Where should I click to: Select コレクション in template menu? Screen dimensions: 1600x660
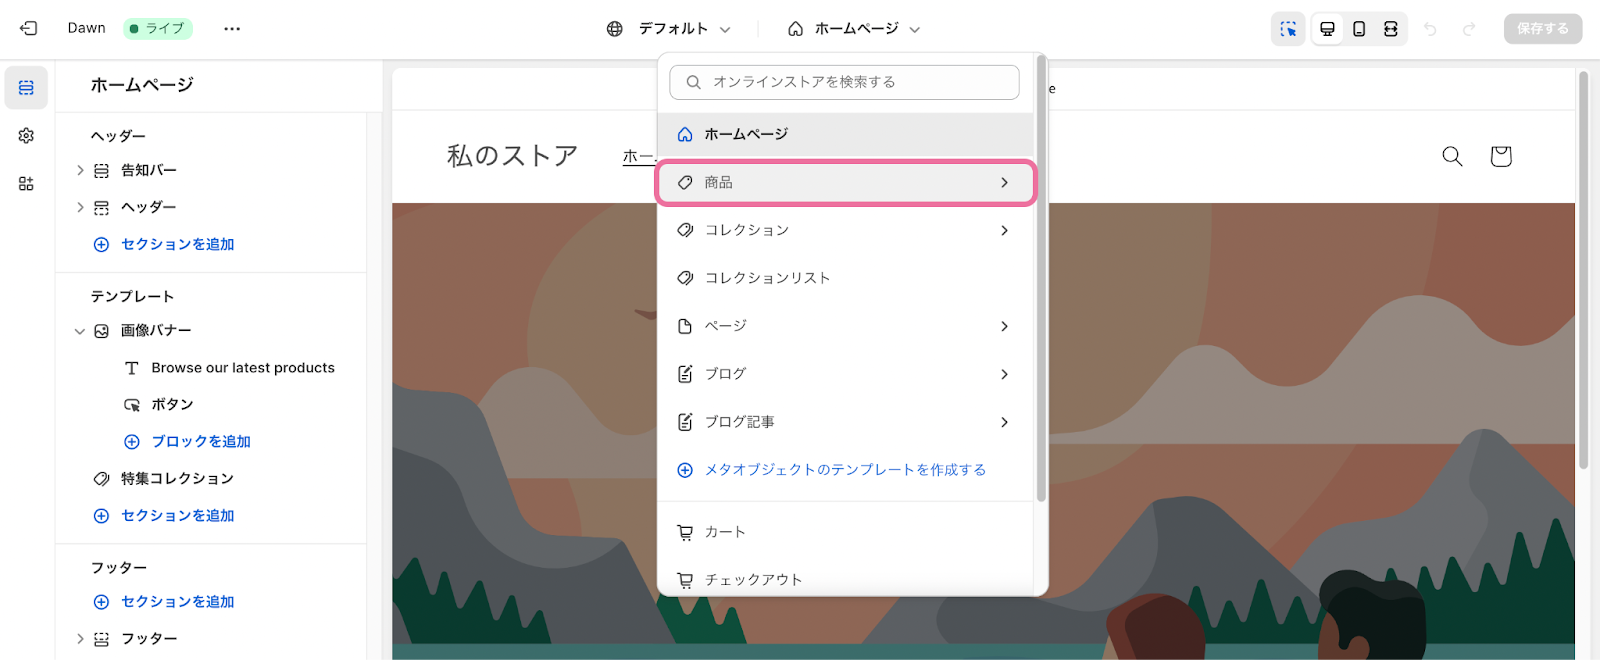pos(845,231)
